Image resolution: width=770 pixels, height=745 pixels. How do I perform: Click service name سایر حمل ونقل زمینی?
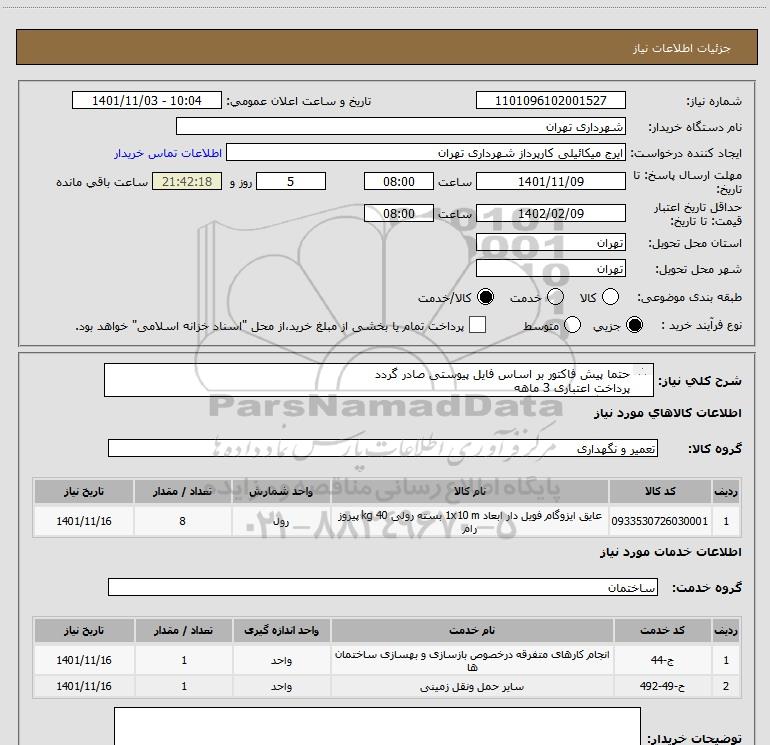click(472, 687)
